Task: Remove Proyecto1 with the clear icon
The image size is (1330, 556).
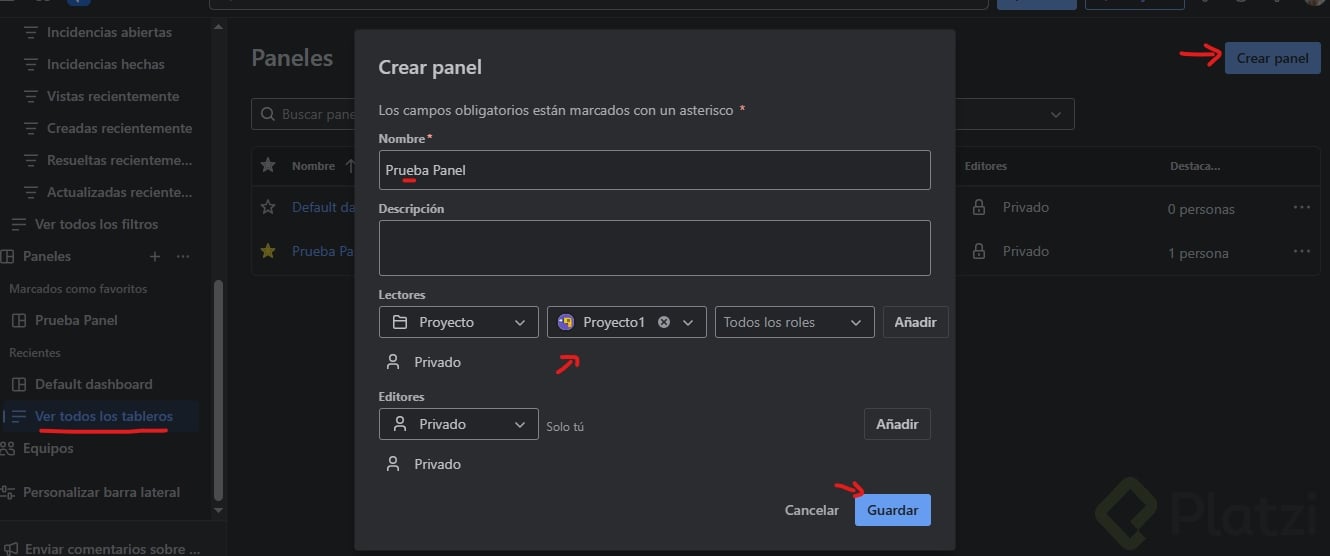Action: (x=664, y=322)
